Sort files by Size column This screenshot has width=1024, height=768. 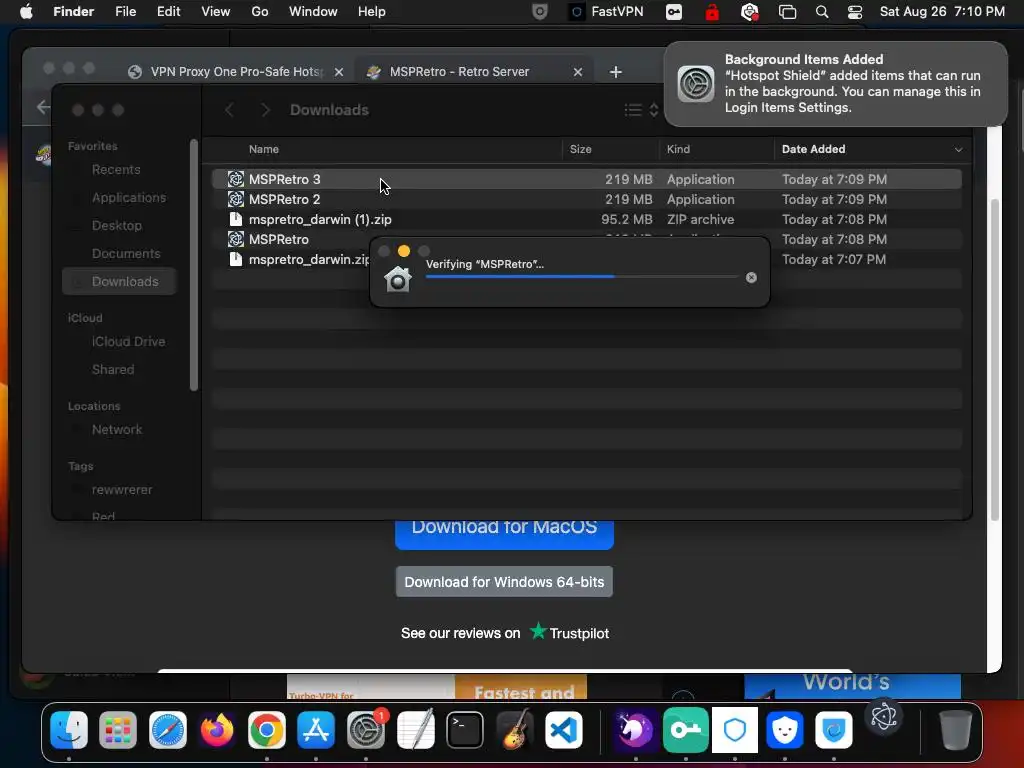pos(580,150)
